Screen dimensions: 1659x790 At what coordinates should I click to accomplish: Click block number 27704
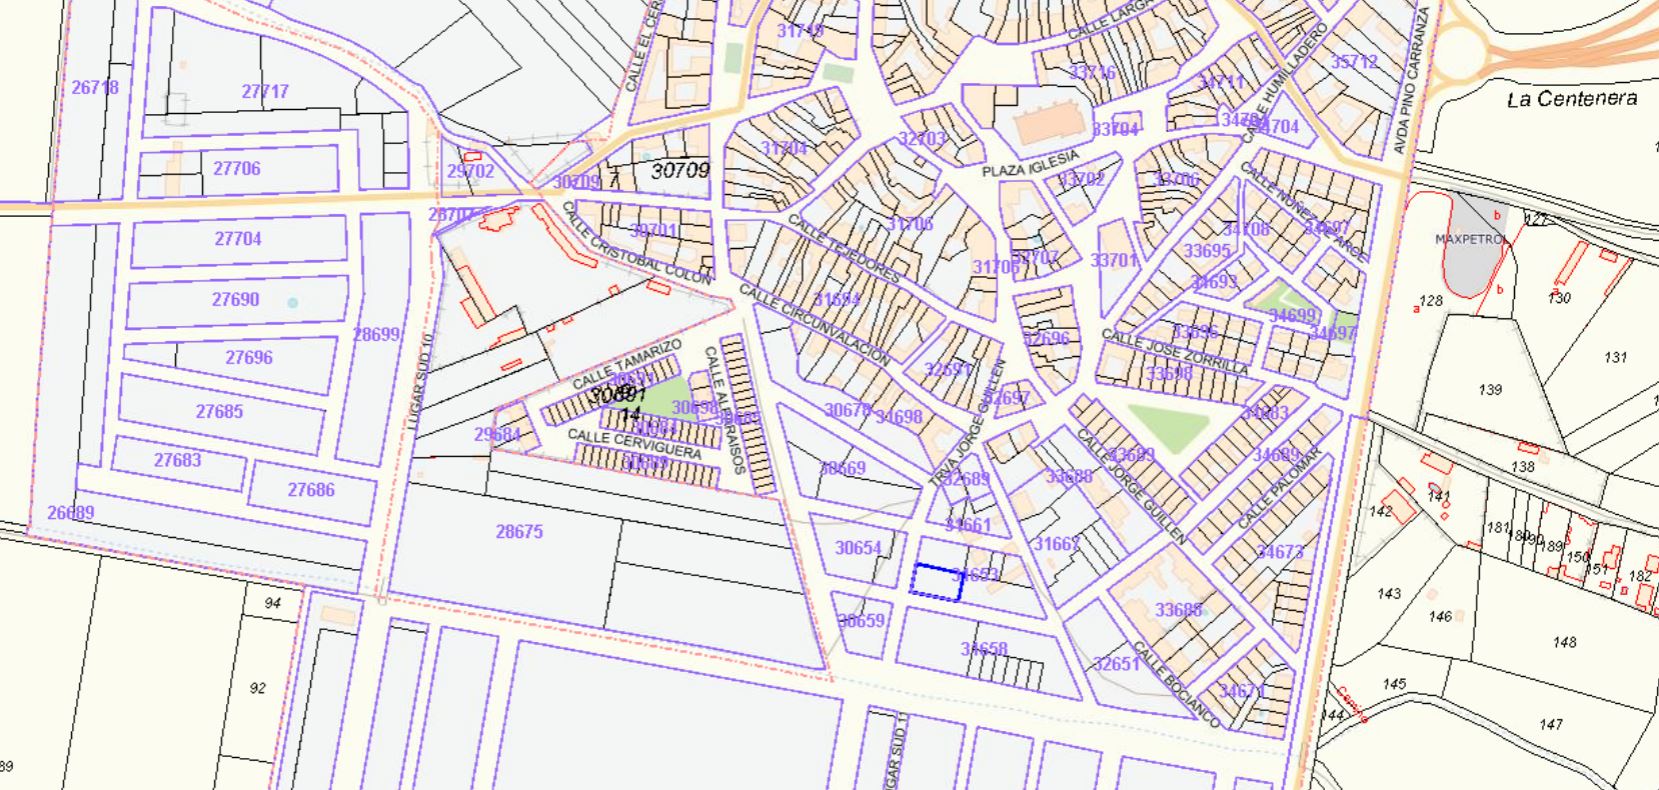(237, 239)
